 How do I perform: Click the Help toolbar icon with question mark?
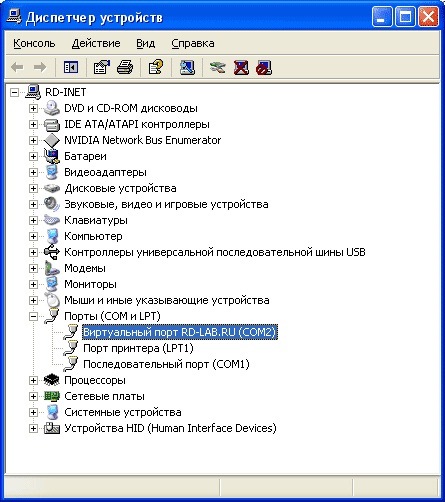(x=156, y=67)
